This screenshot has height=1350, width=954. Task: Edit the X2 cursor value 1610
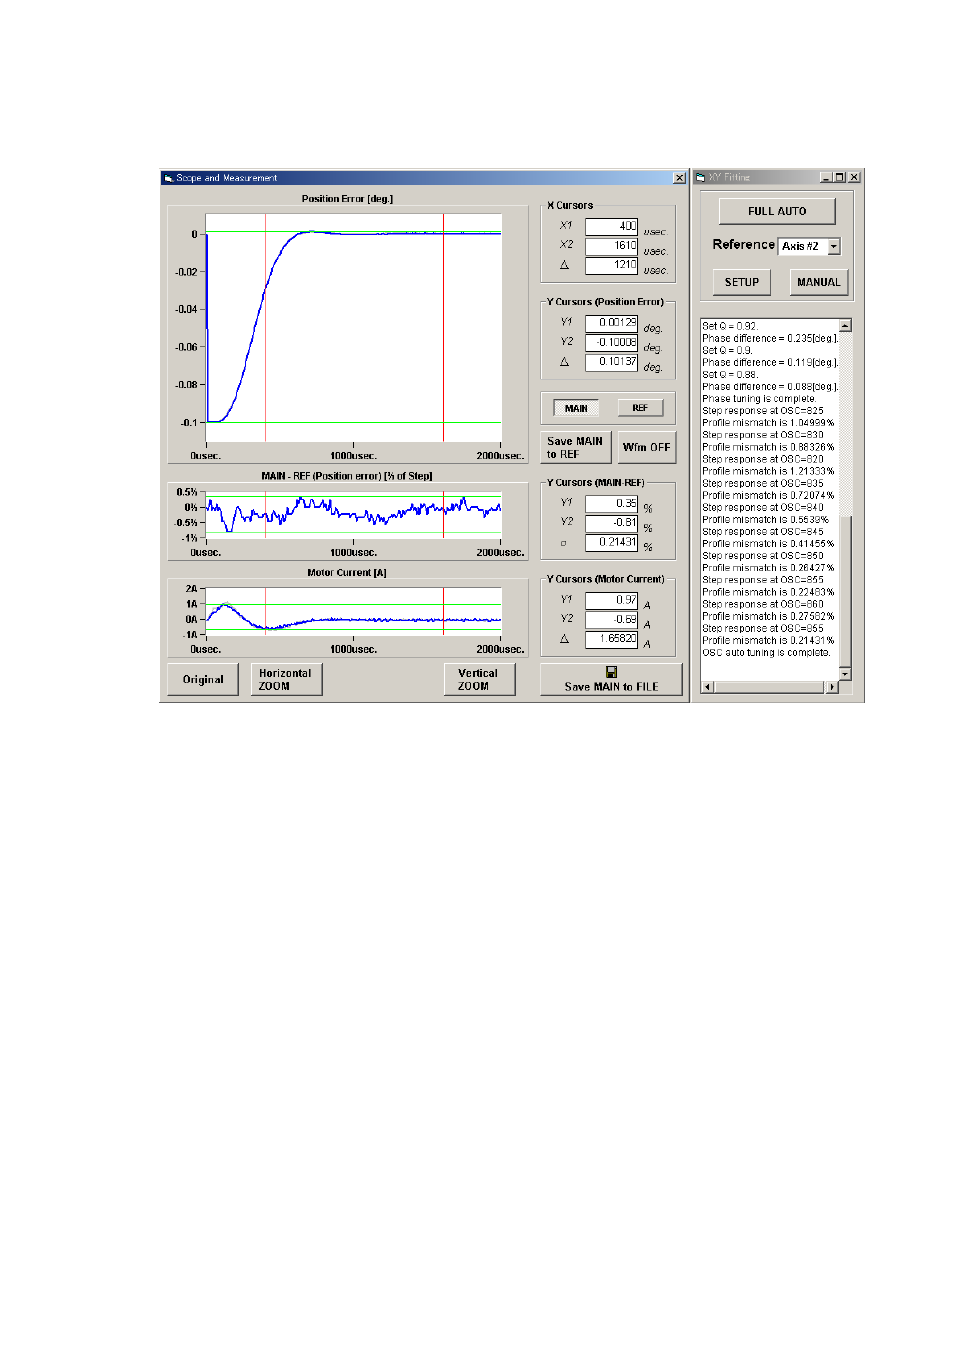coord(611,245)
